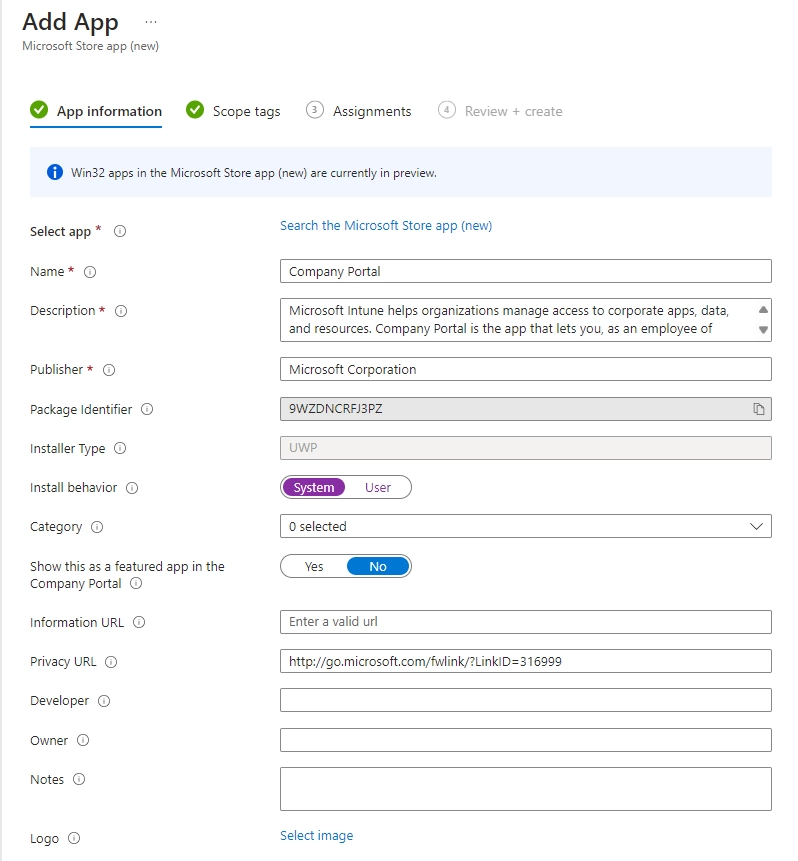Click the info icon beside Select app
The height and width of the screenshot is (861, 798).
pyautogui.click(x=120, y=231)
